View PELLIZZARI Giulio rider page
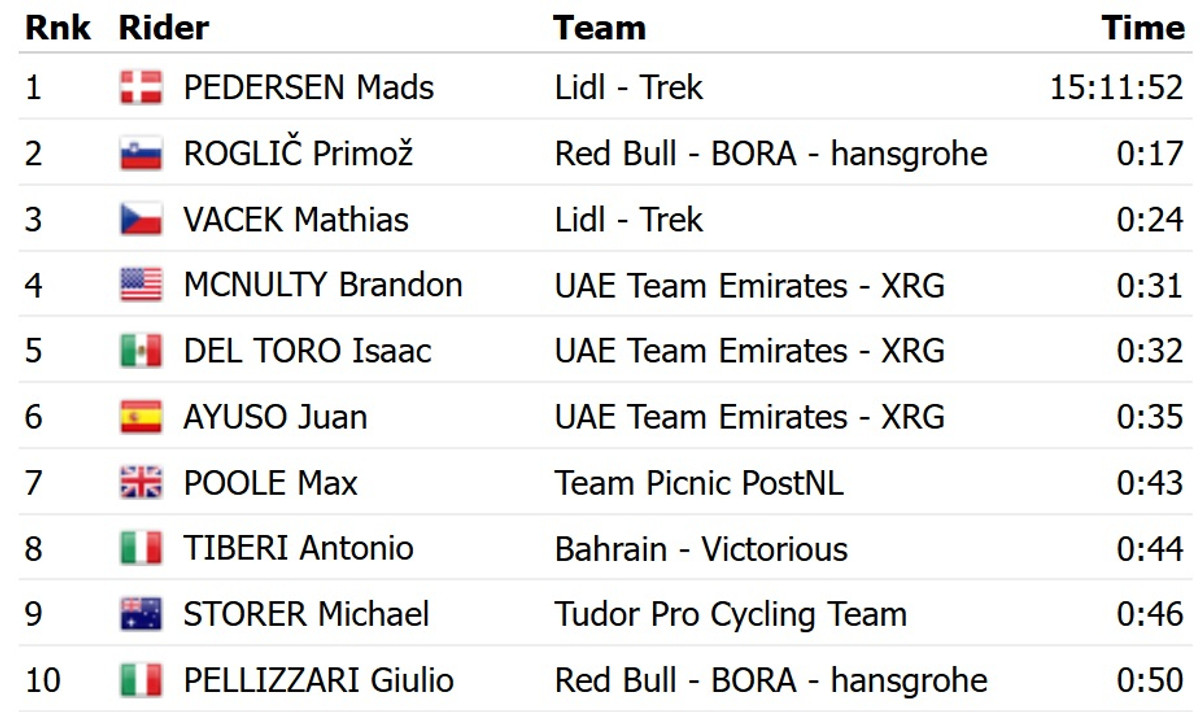Viewport: 1200px width, 712px height. pyautogui.click(x=318, y=681)
